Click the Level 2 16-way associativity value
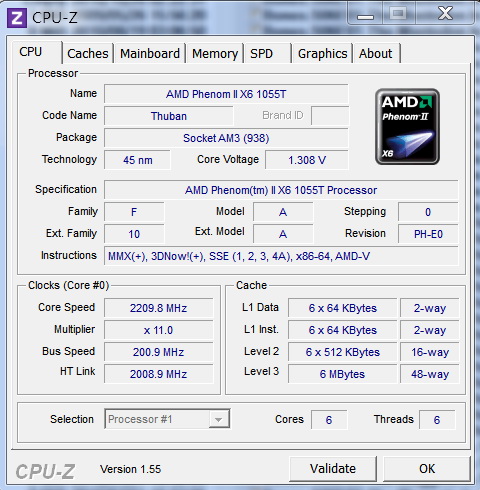 430,352
